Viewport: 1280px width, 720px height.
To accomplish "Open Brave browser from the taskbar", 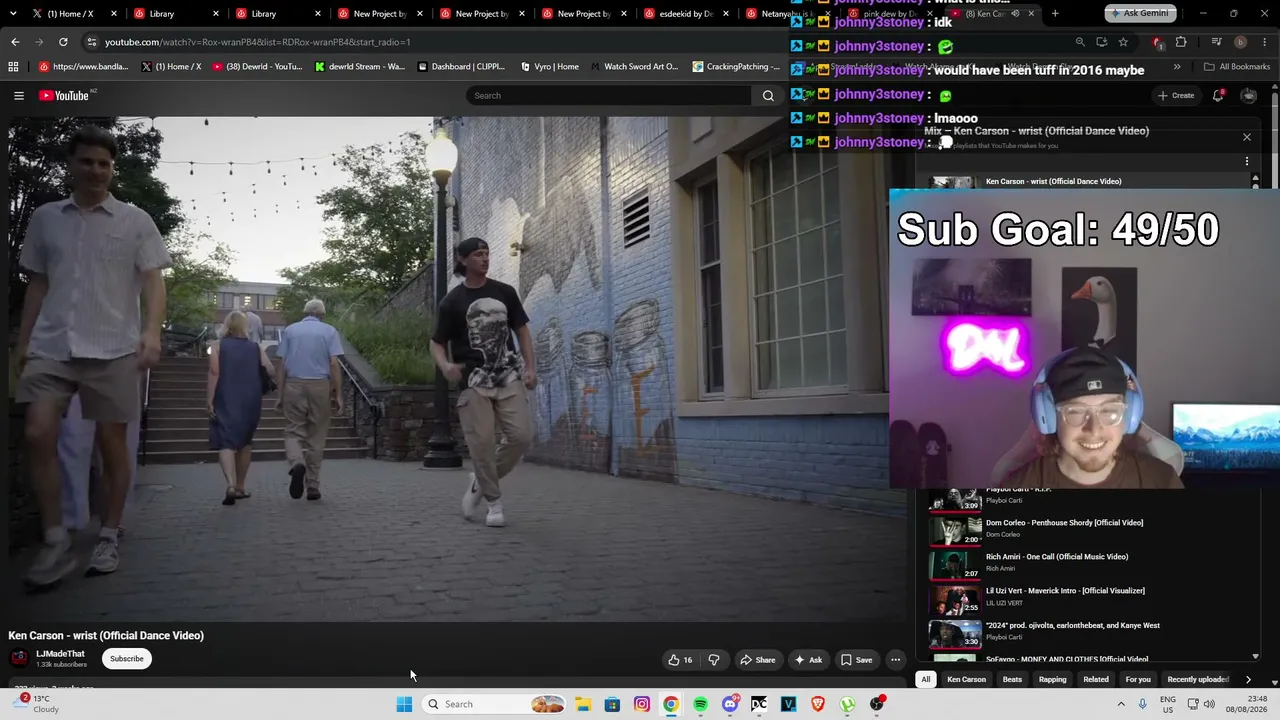I will (x=818, y=704).
